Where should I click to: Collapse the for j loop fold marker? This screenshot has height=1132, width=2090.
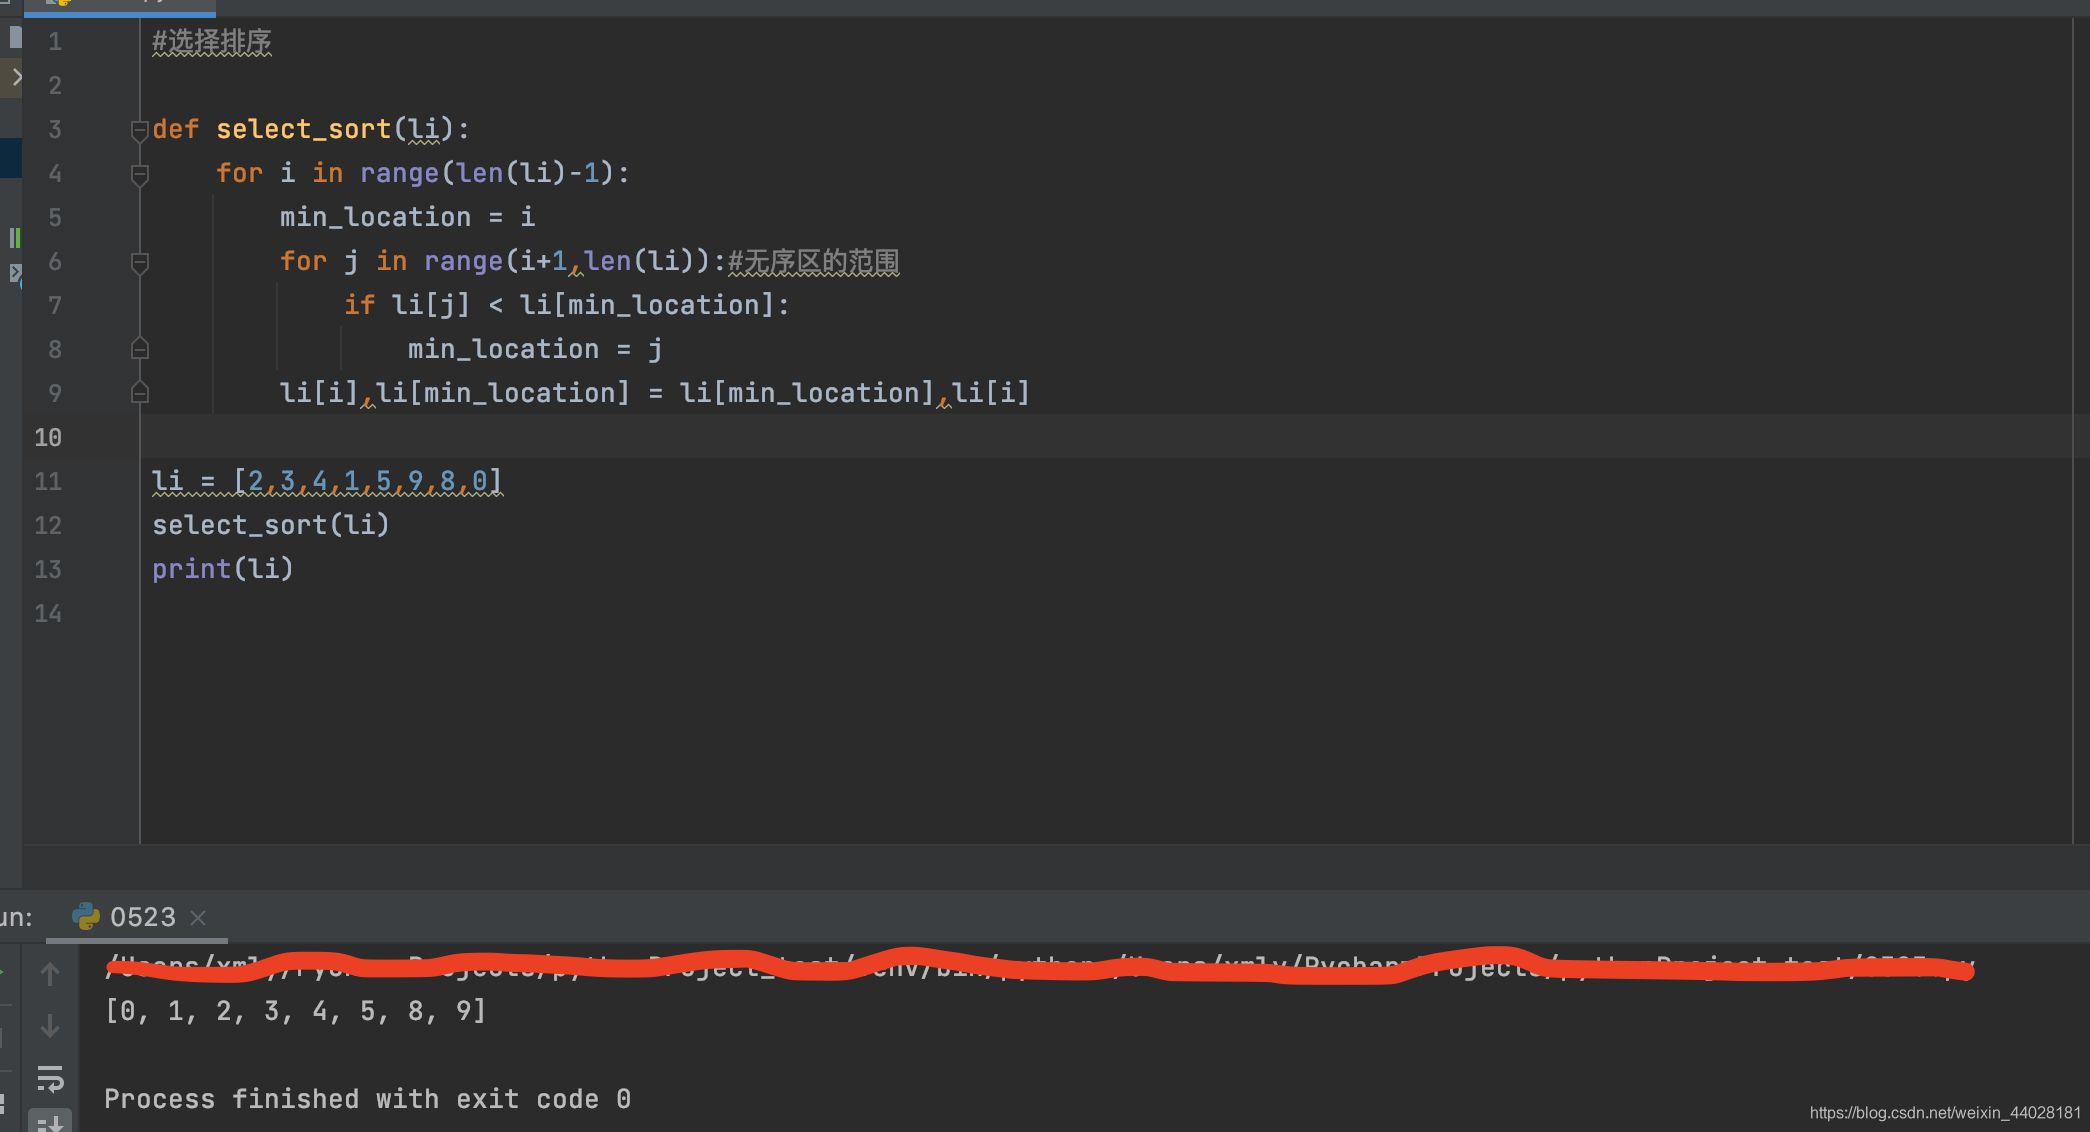(x=140, y=262)
